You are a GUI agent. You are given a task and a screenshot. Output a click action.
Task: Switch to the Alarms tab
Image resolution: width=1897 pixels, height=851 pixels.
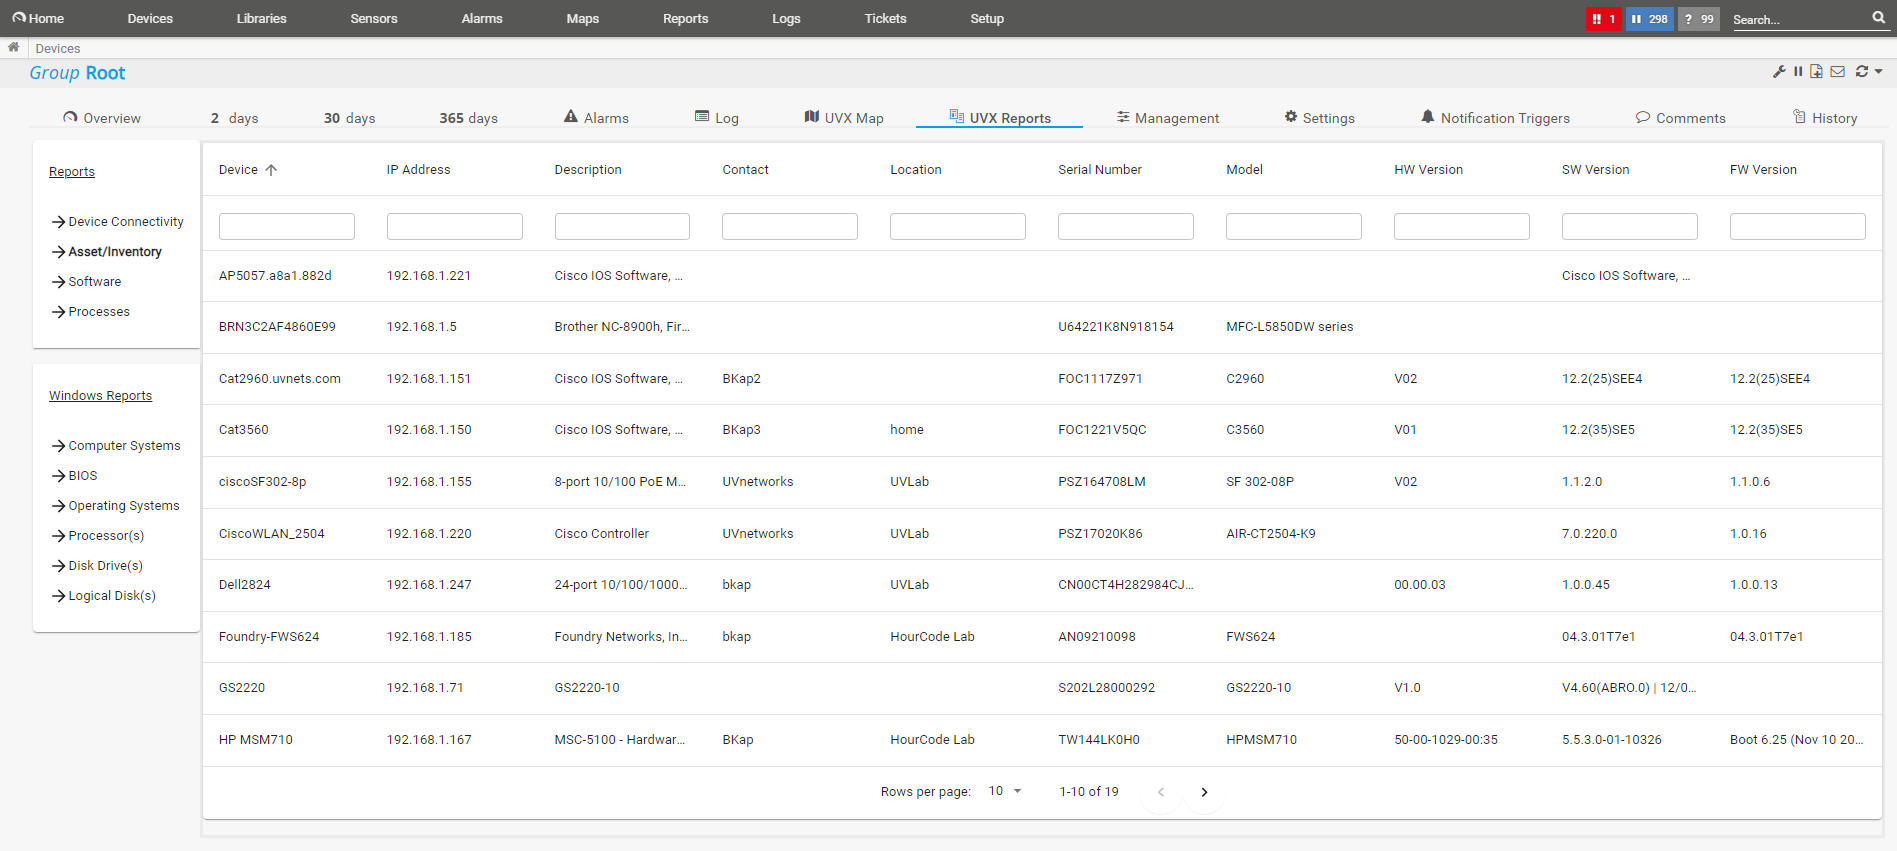[x=597, y=118]
